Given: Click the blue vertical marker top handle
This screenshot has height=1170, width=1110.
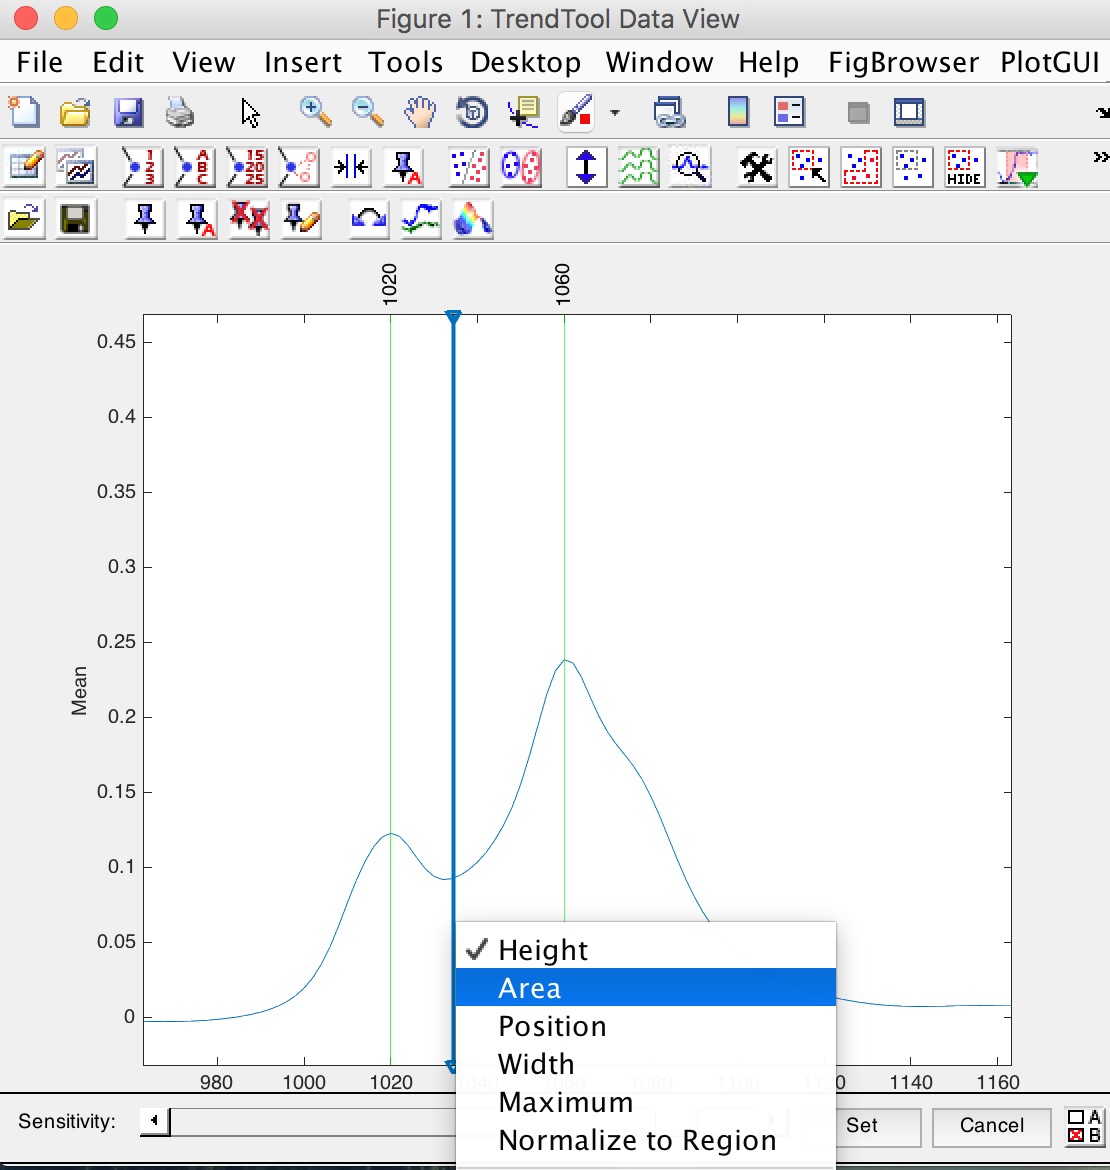Looking at the screenshot, I should click(x=453, y=317).
